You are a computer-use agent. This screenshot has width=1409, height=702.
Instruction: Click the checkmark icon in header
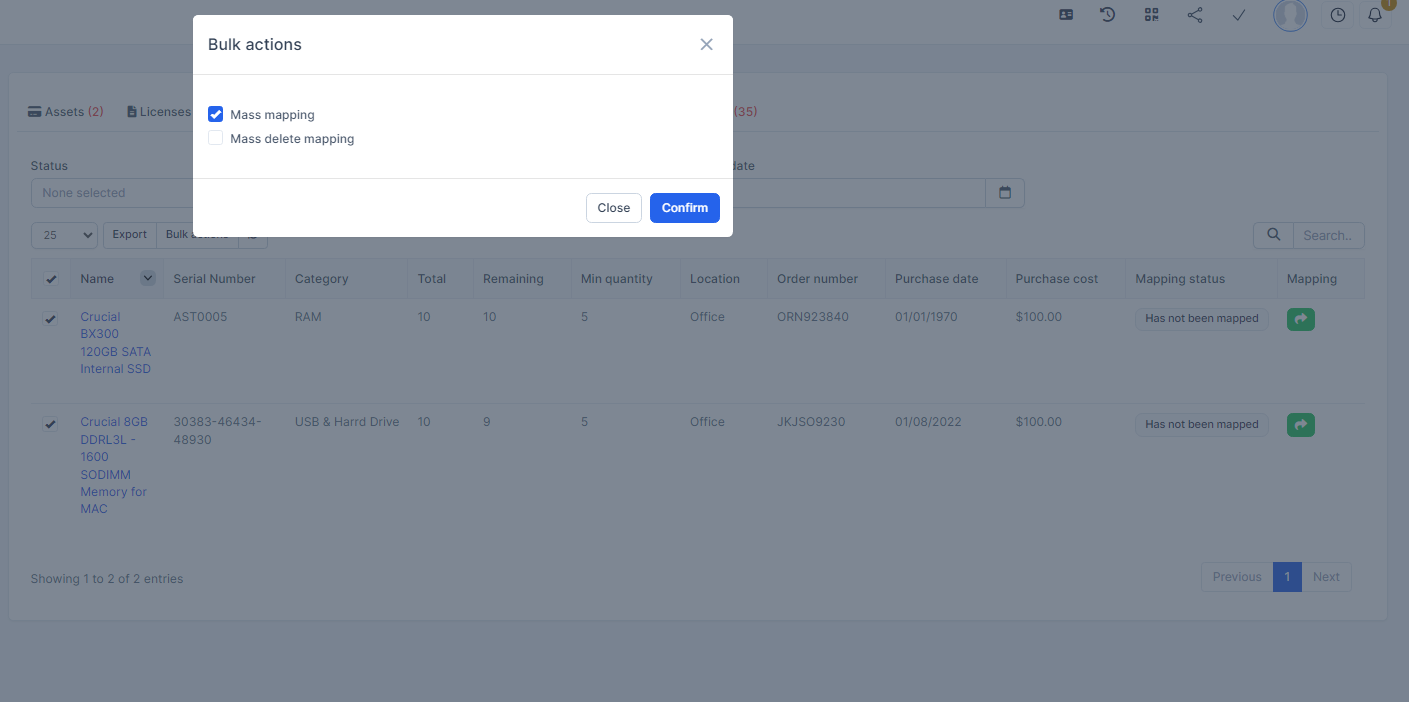coord(1238,15)
